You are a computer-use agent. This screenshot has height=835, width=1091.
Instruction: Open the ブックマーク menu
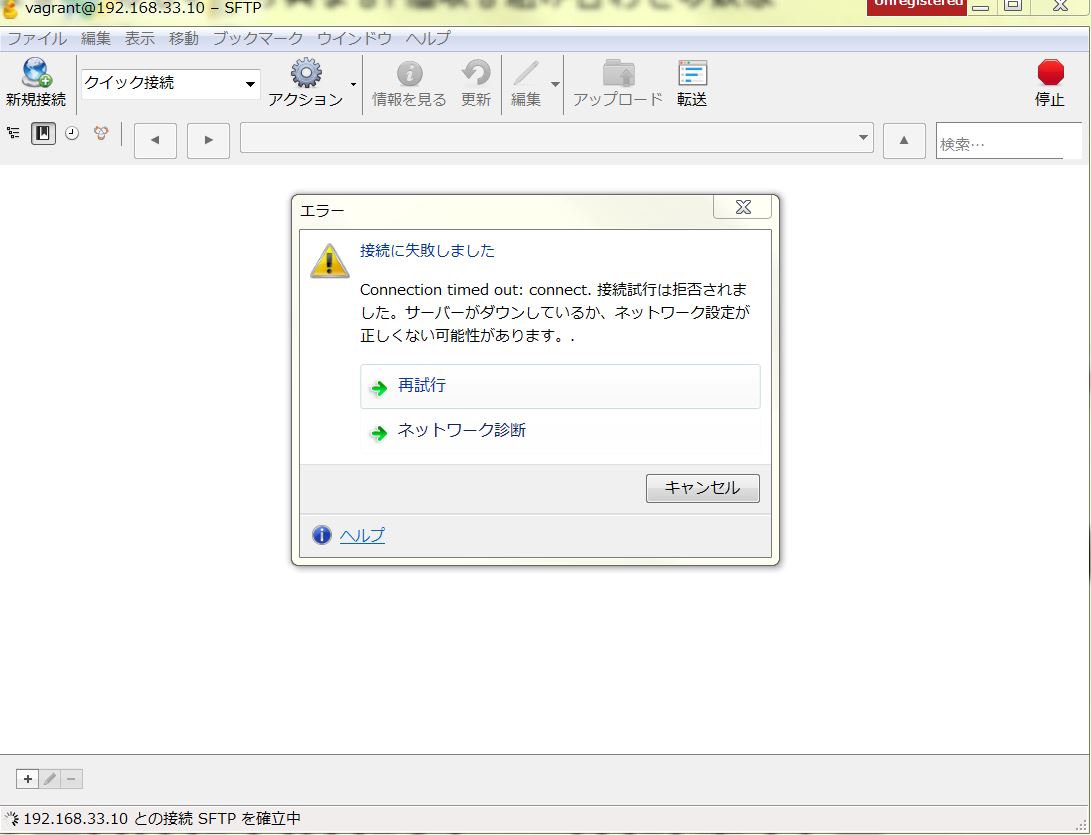tap(257, 39)
